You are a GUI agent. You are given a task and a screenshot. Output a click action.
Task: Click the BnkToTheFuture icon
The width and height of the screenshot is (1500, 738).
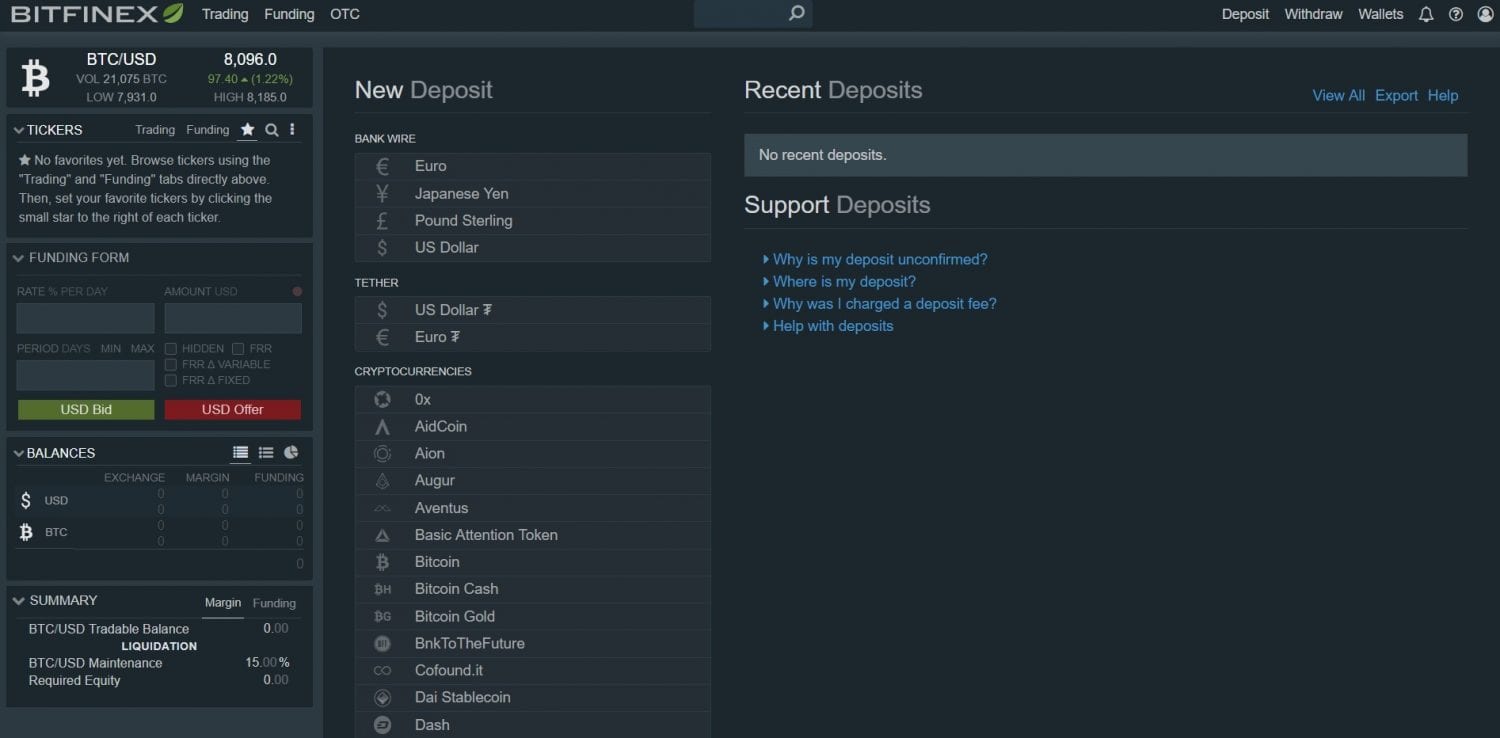click(x=382, y=643)
